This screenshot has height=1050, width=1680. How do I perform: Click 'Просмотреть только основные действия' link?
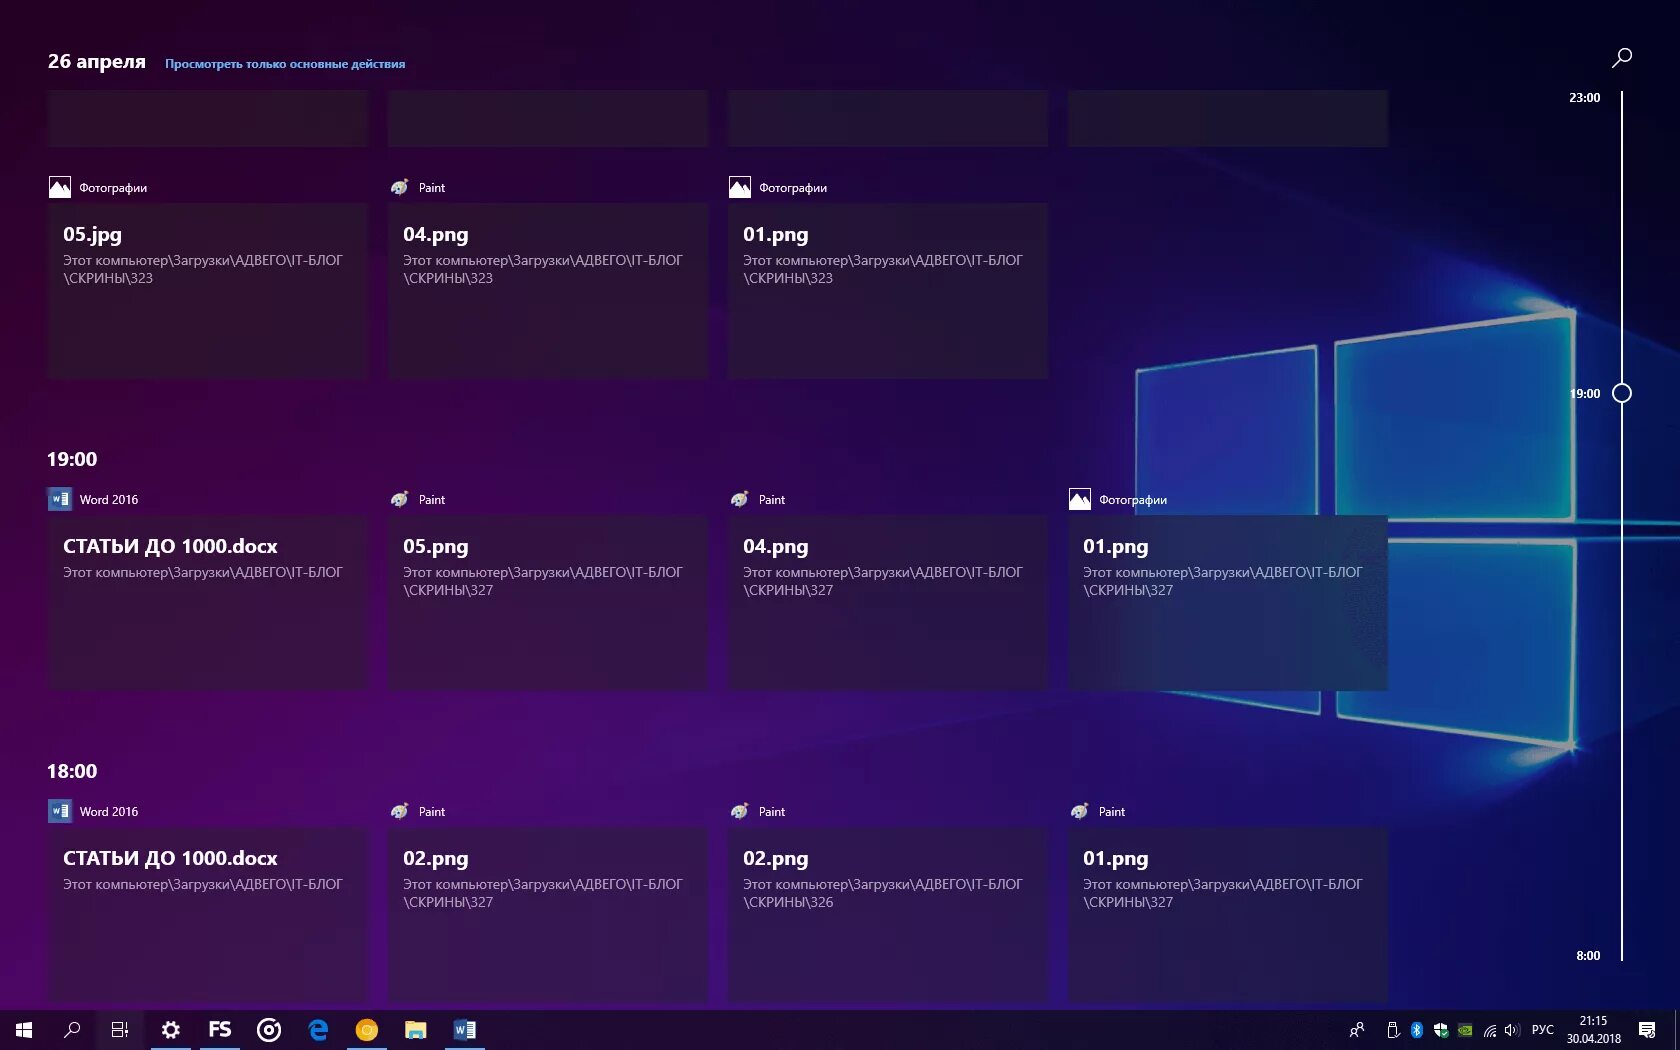(285, 64)
